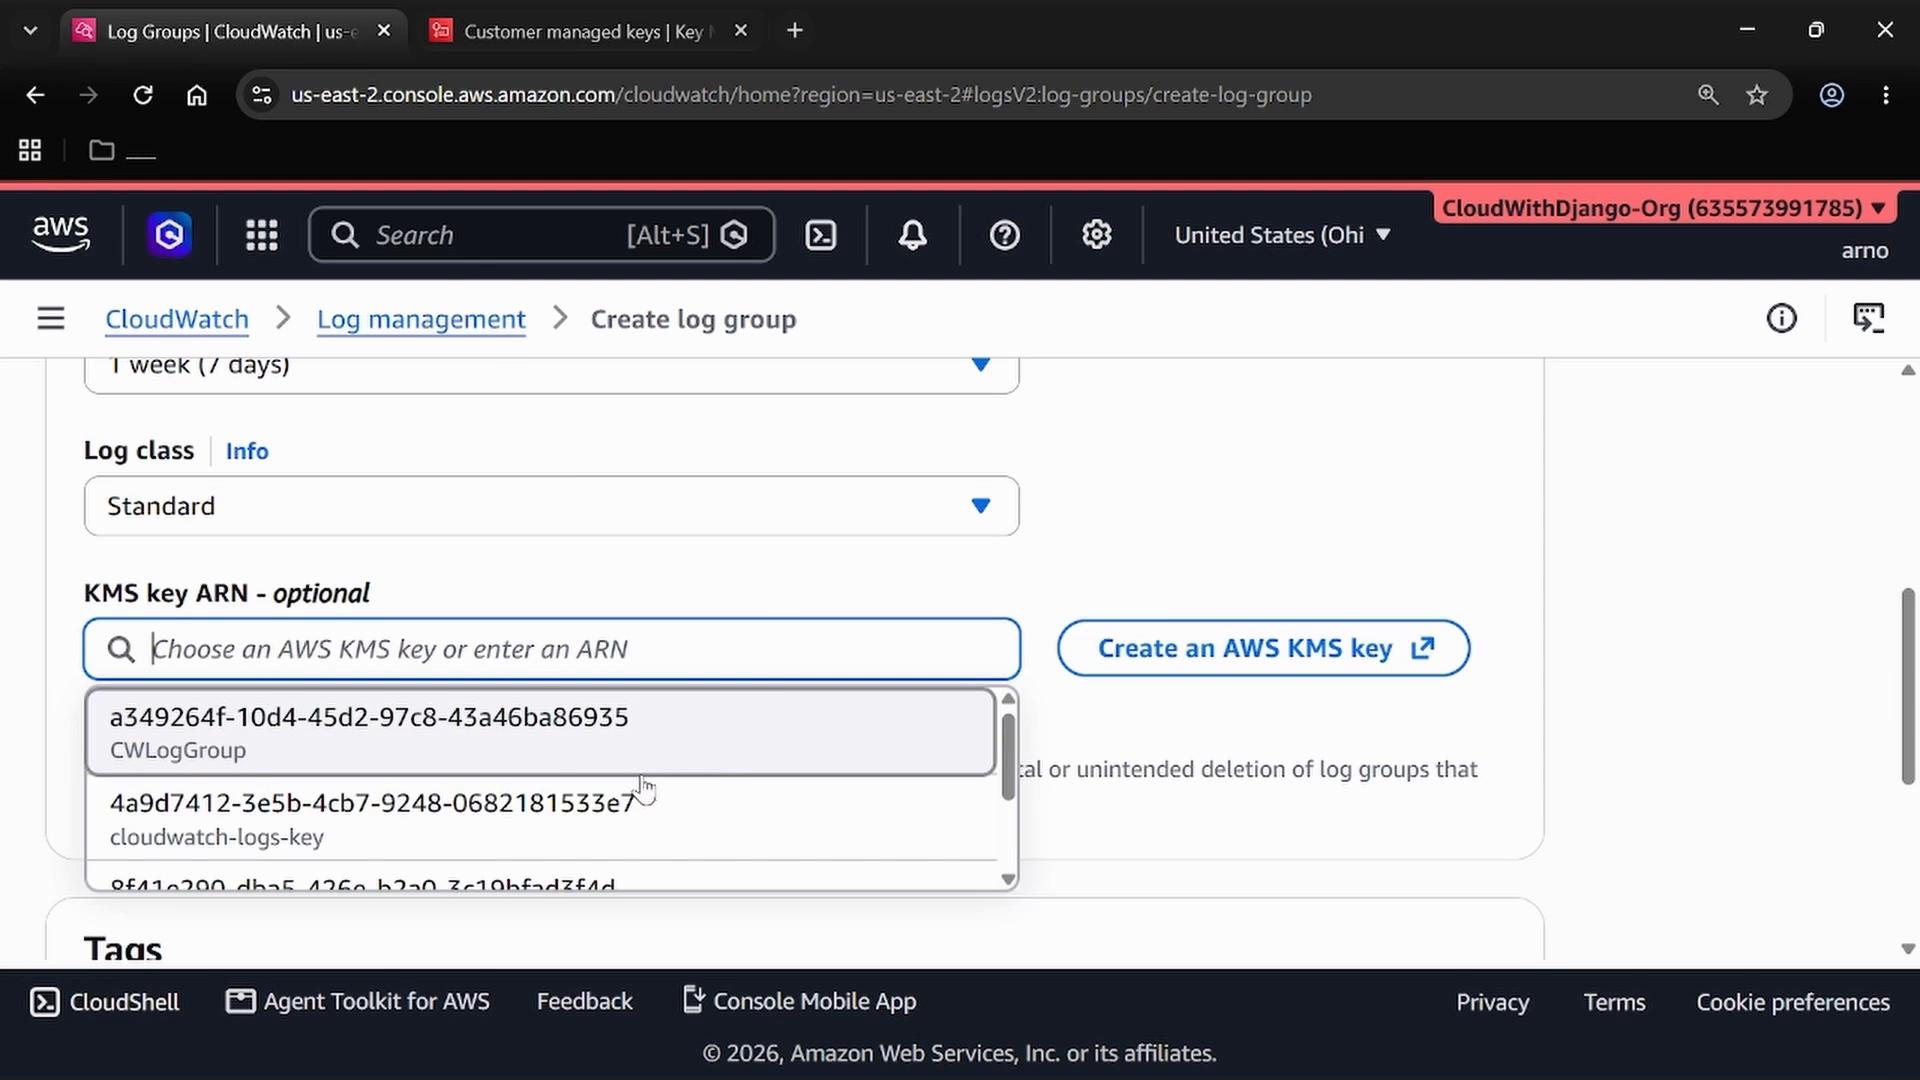Open Agent Toolkit for AWS in footer

click(x=358, y=1002)
